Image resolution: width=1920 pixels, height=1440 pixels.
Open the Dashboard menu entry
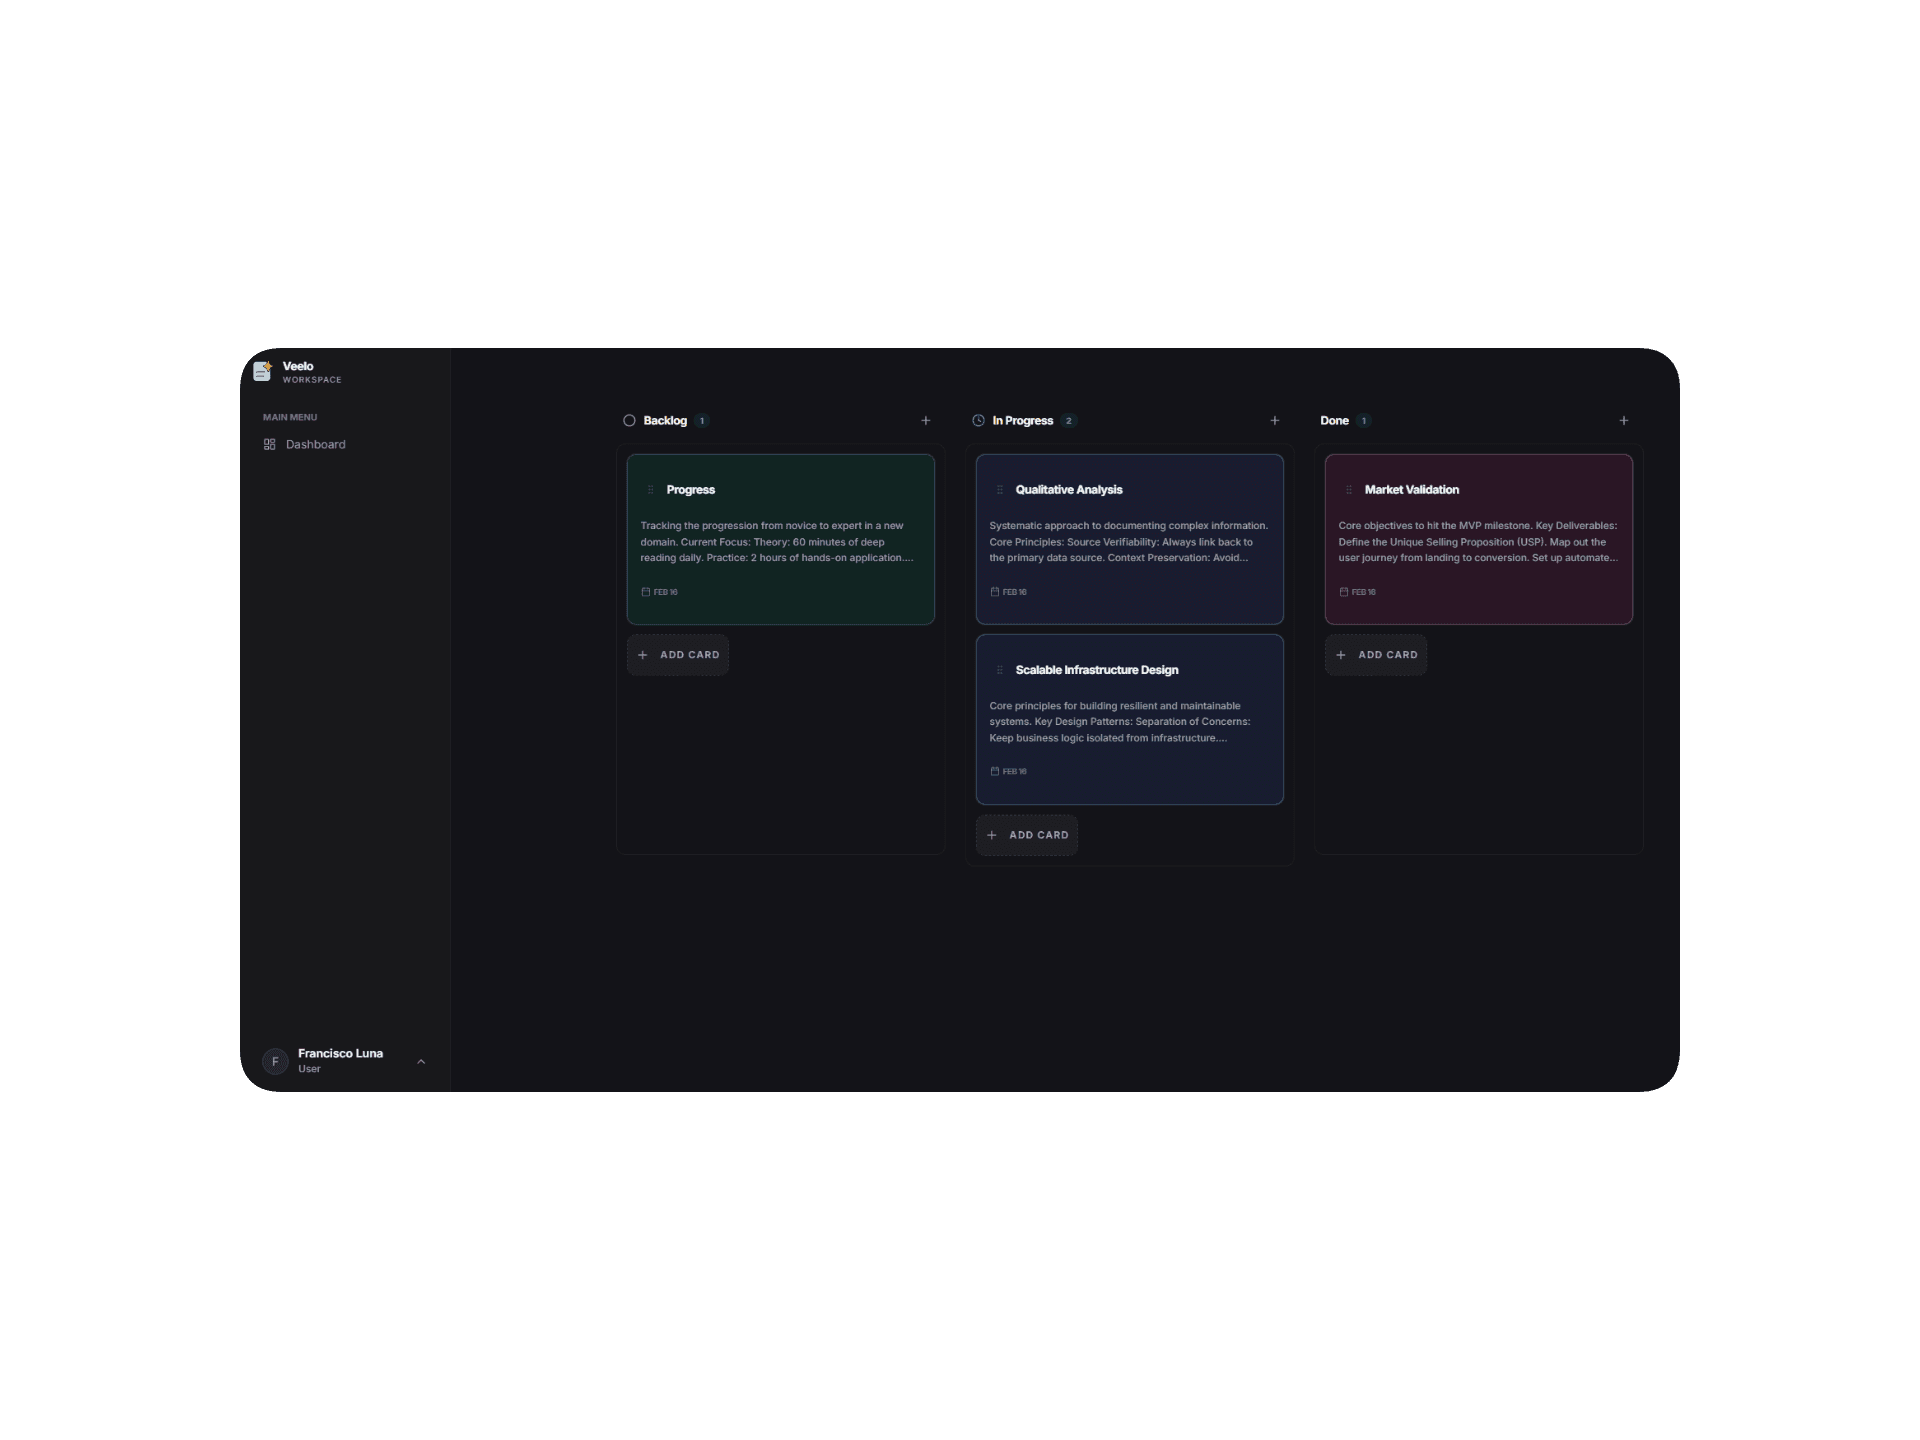[x=317, y=444]
